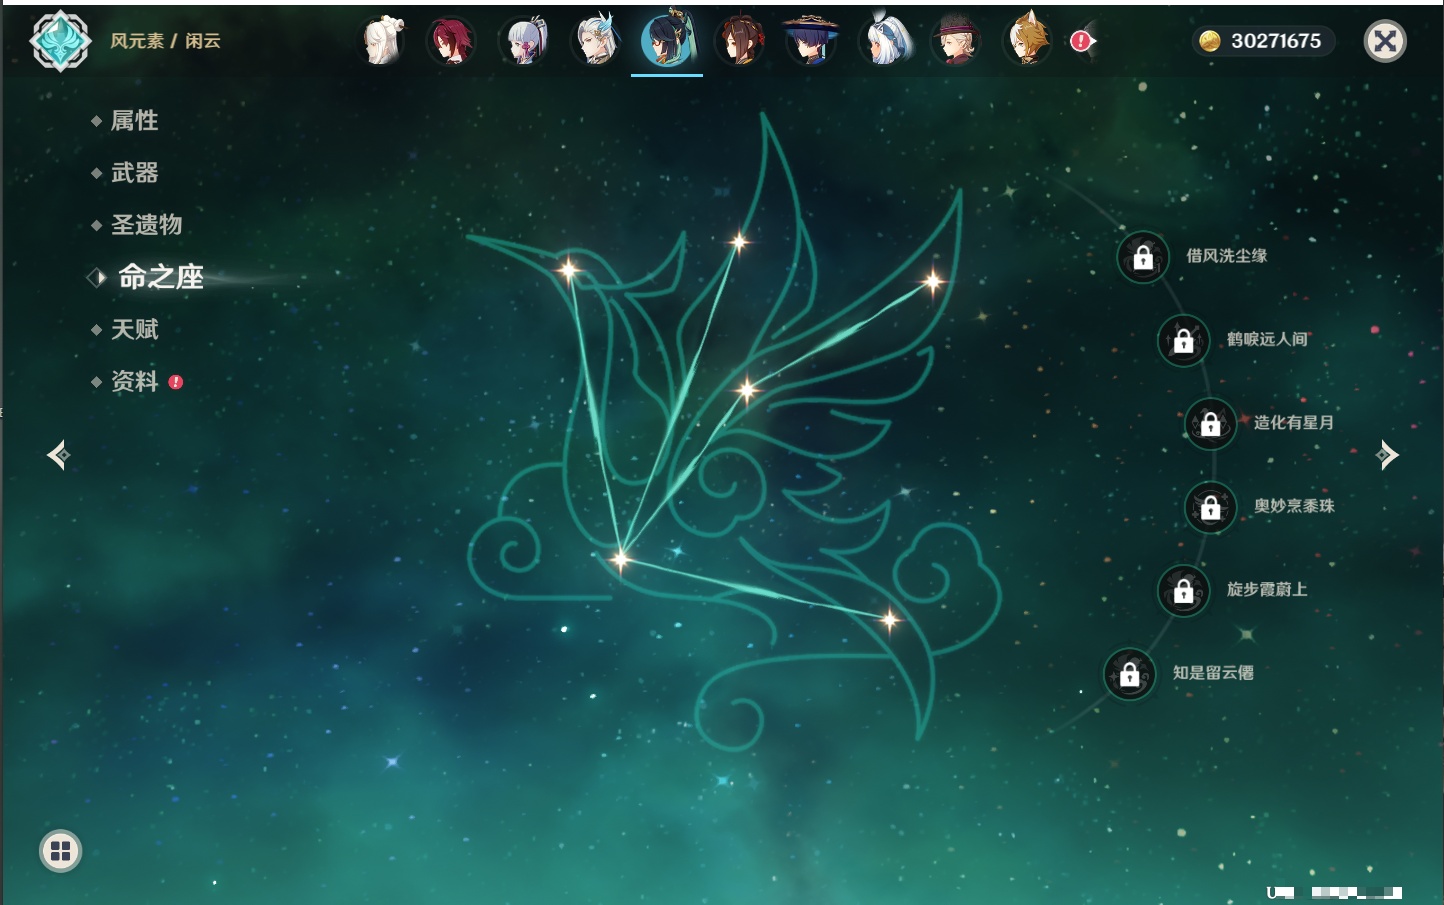View the 奥妙烹黍珠 constellation details

(1211, 507)
